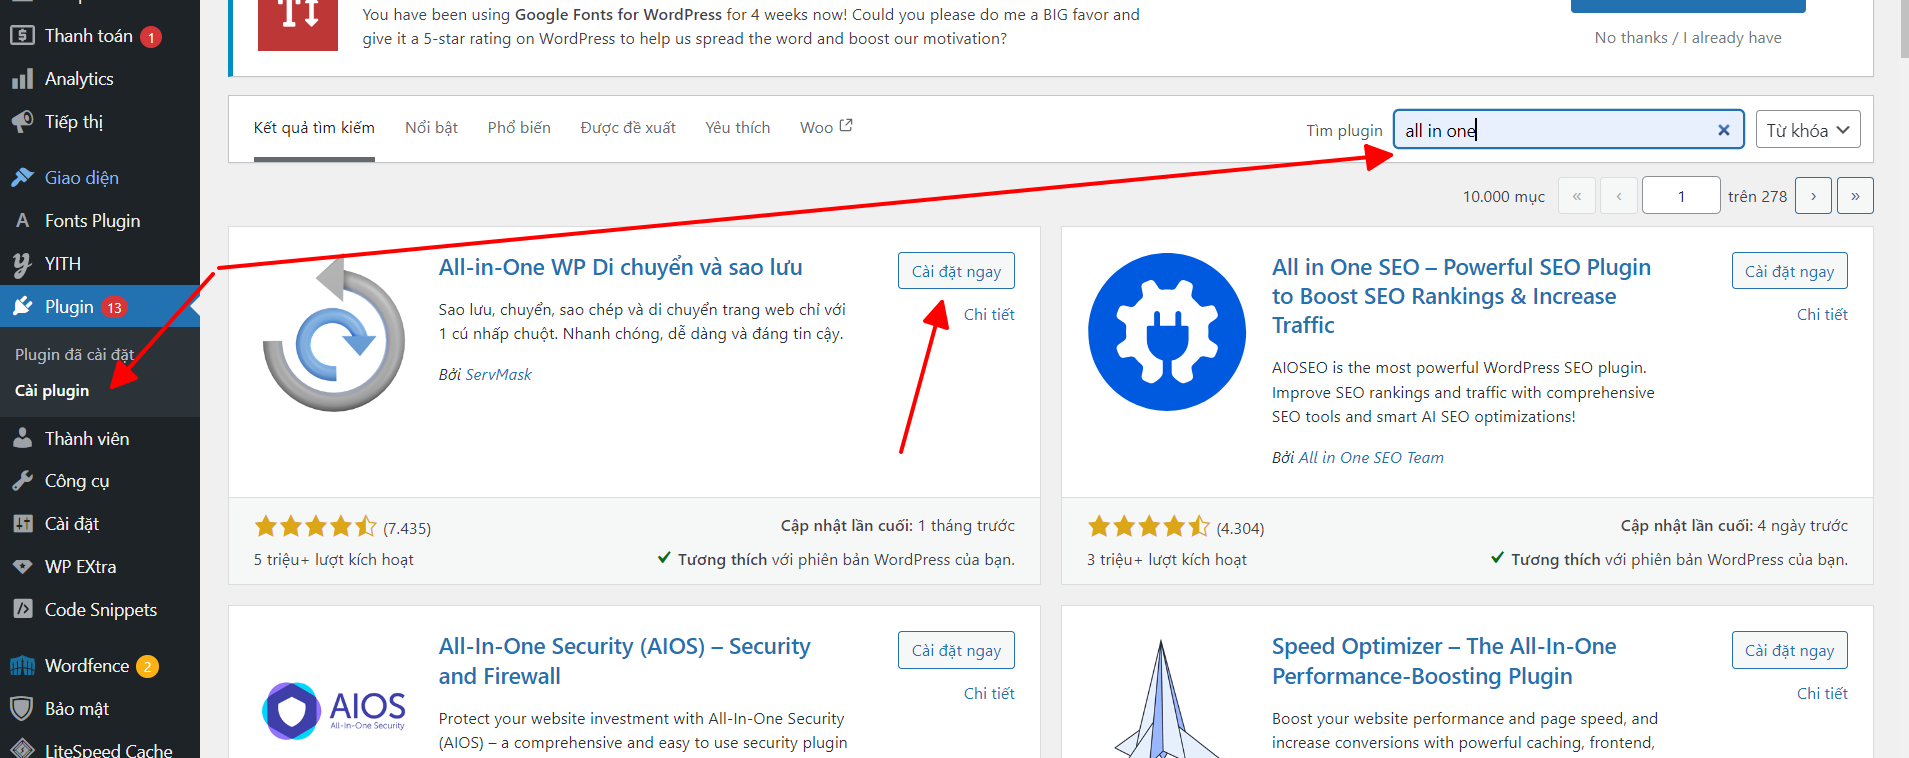Open Giao diện appearance brush icon
The height and width of the screenshot is (758, 1909).
(22, 178)
